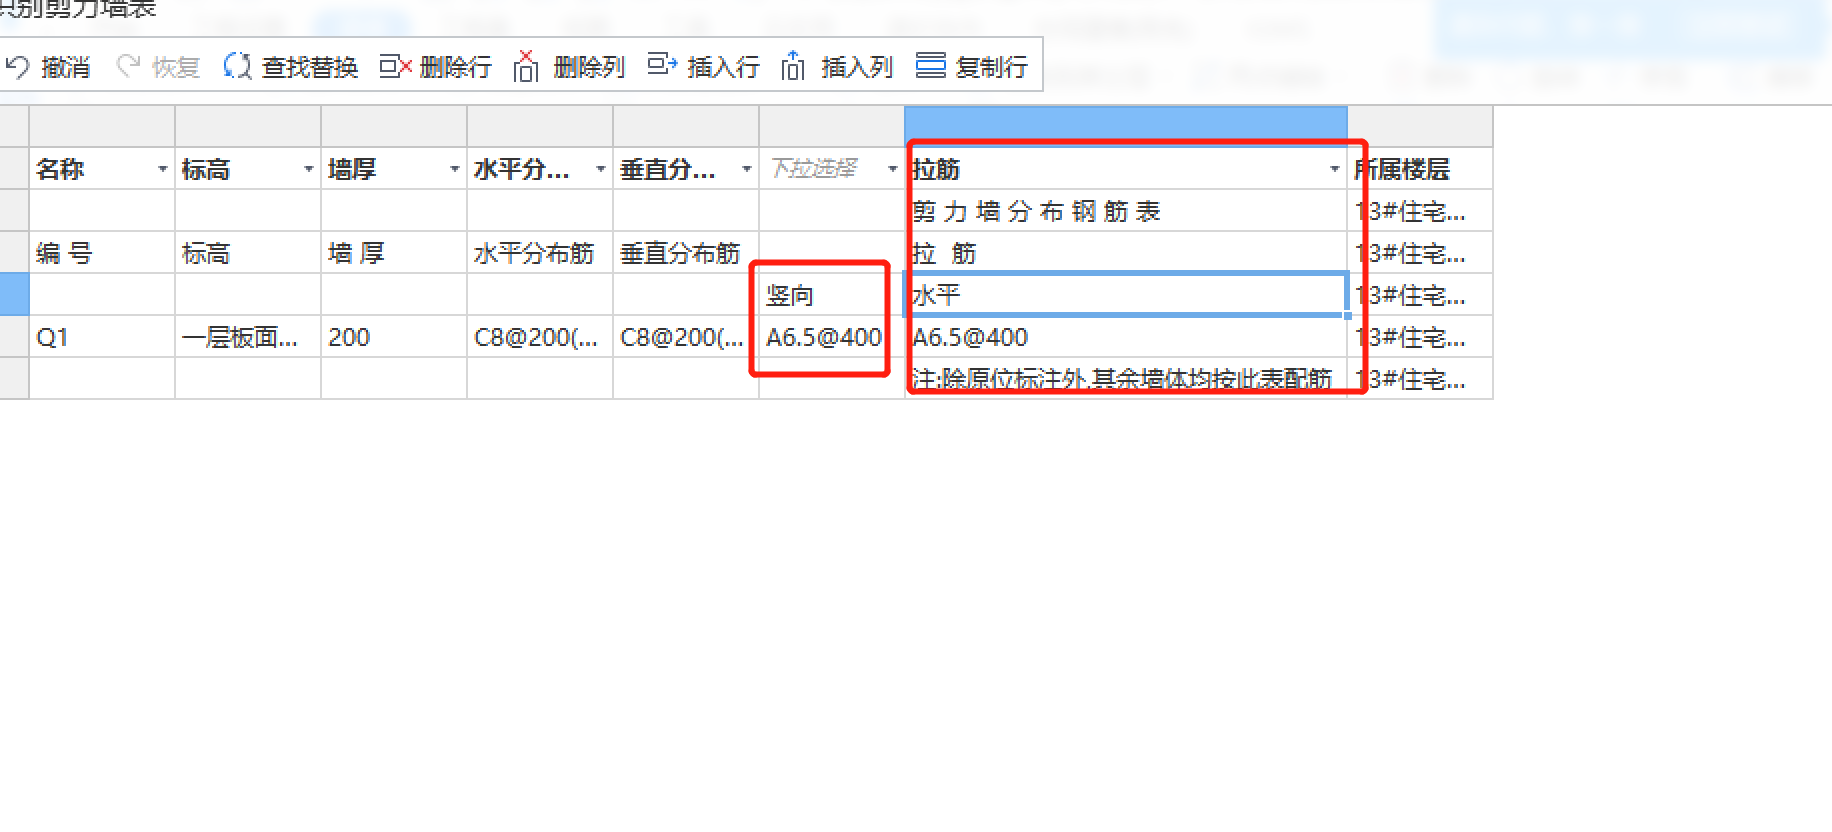Click the 垂直分布筋 cell
The height and width of the screenshot is (832, 1832).
click(686, 253)
